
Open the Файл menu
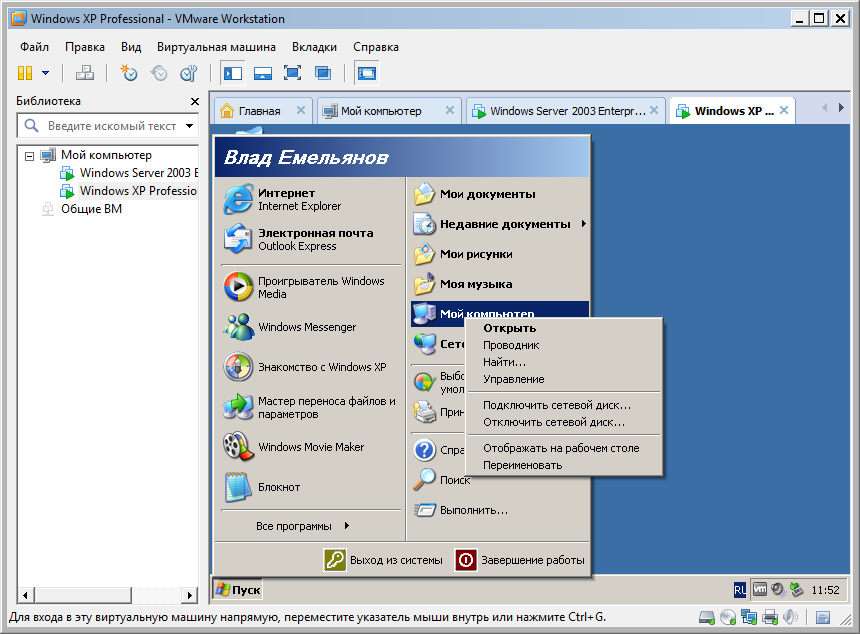click(x=35, y=47)
